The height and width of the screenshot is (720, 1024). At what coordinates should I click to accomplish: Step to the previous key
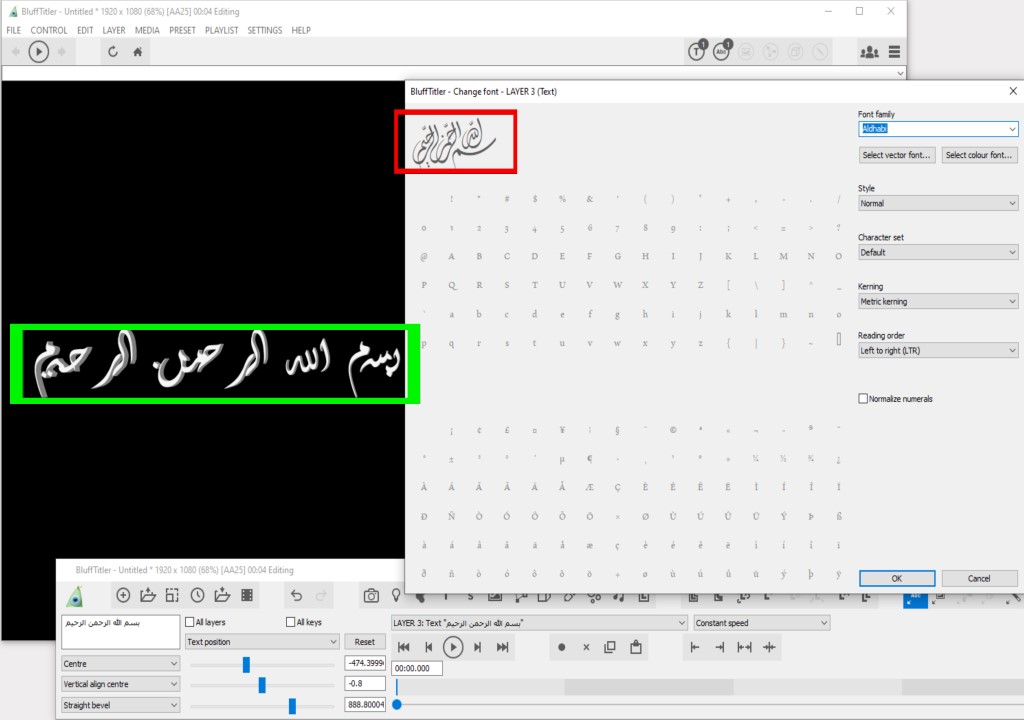click(428, 647)
